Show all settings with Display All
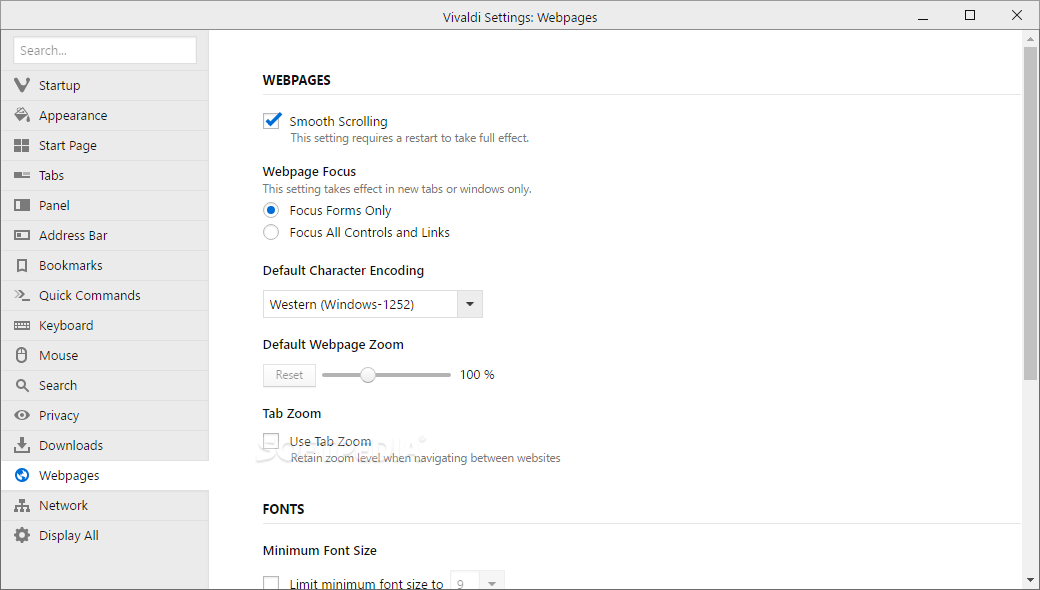The image size is (1040, 590). click(68, 535)
